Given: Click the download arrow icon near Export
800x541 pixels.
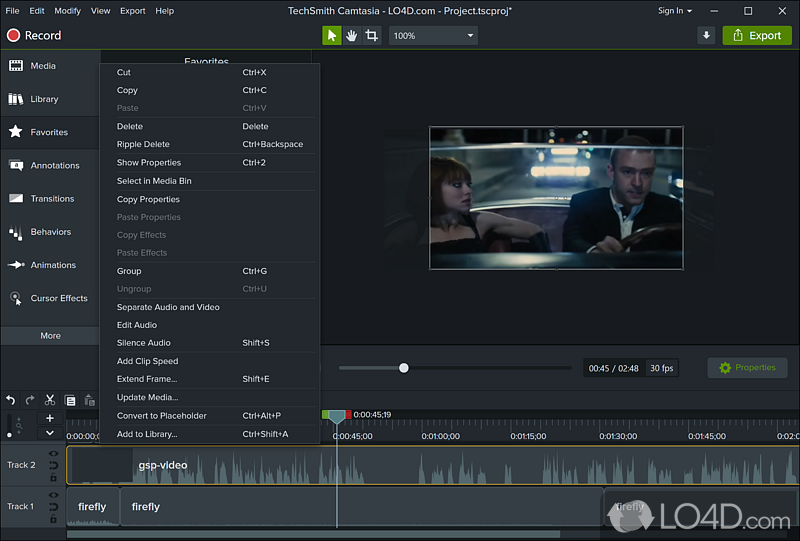Looking at the screenshot, I should pyautogui.click(x=706, y=35).
